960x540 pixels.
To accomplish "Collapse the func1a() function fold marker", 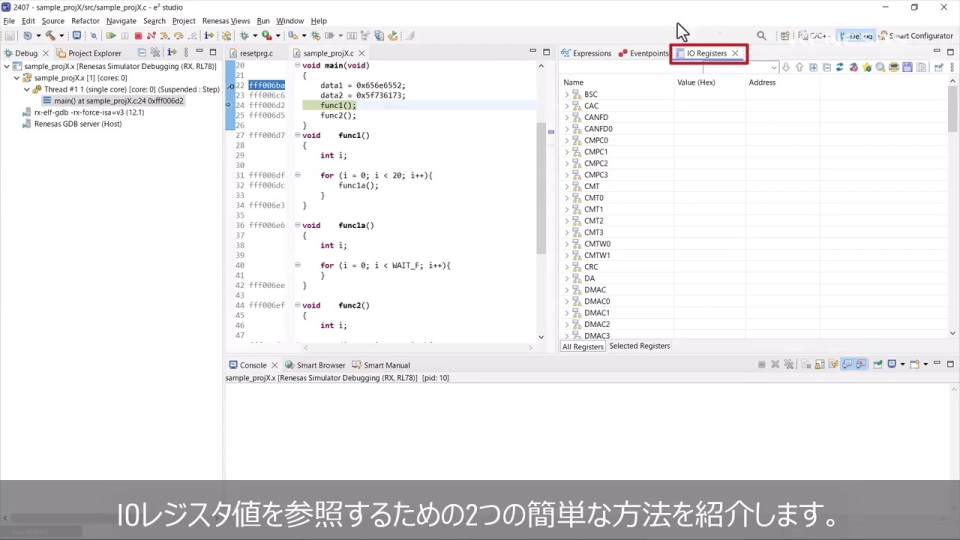I will point(298,225).
